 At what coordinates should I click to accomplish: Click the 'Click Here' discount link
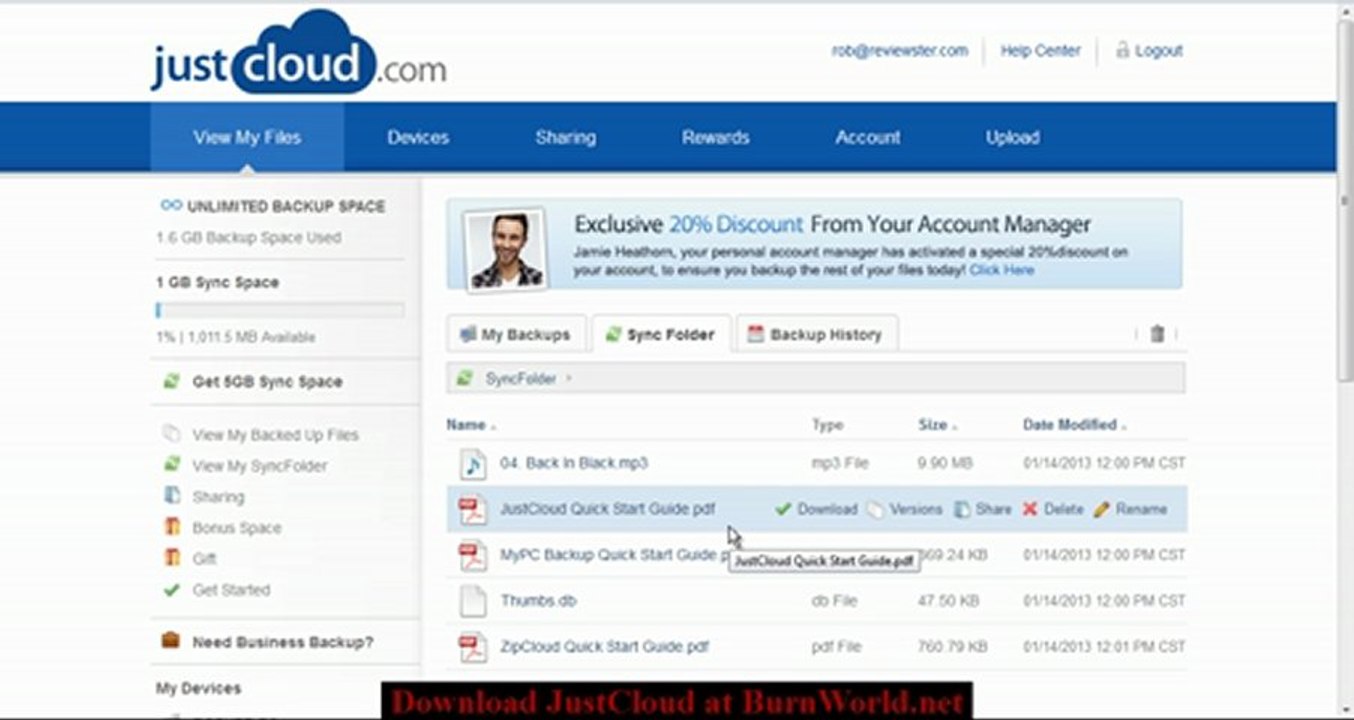click(1001, 270)
